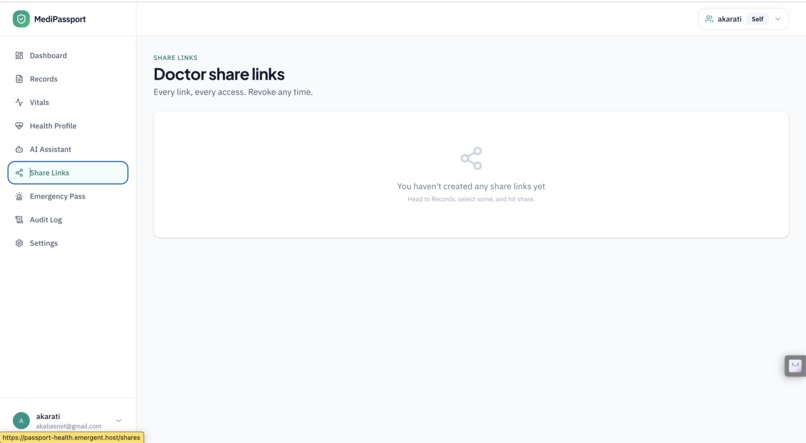Expand the account menu chevron in sidebar footer

tap(119, 420)
